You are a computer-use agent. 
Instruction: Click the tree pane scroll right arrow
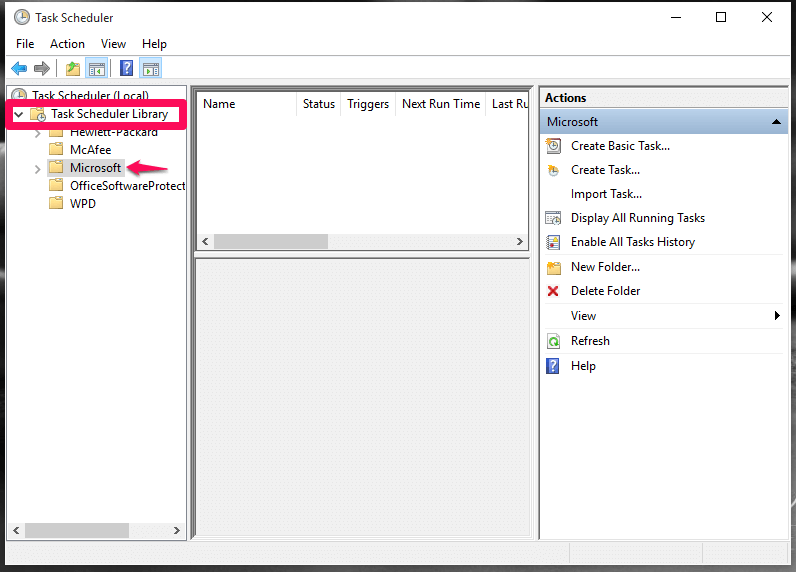pyautogui.click(x=176, y=530)
